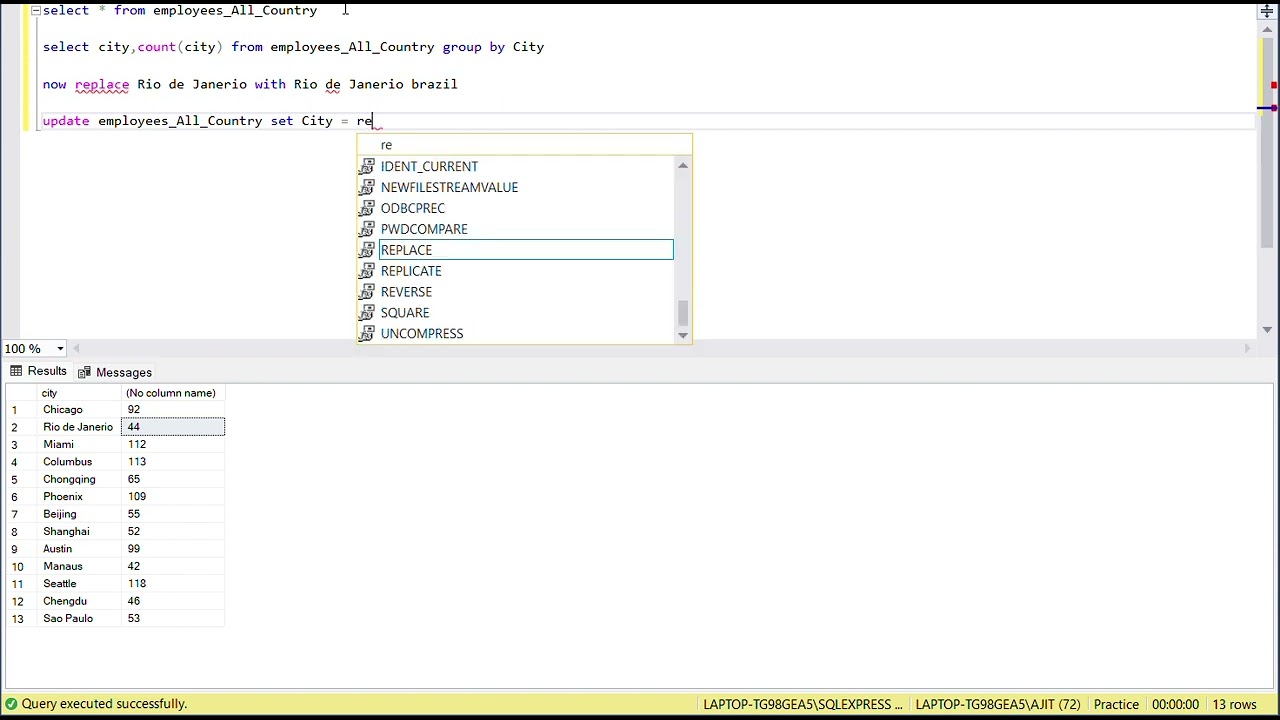Viewport: 1280px width, 720px height.
Task: Select the Phoenix cell
Action: (x=79, y=497)
